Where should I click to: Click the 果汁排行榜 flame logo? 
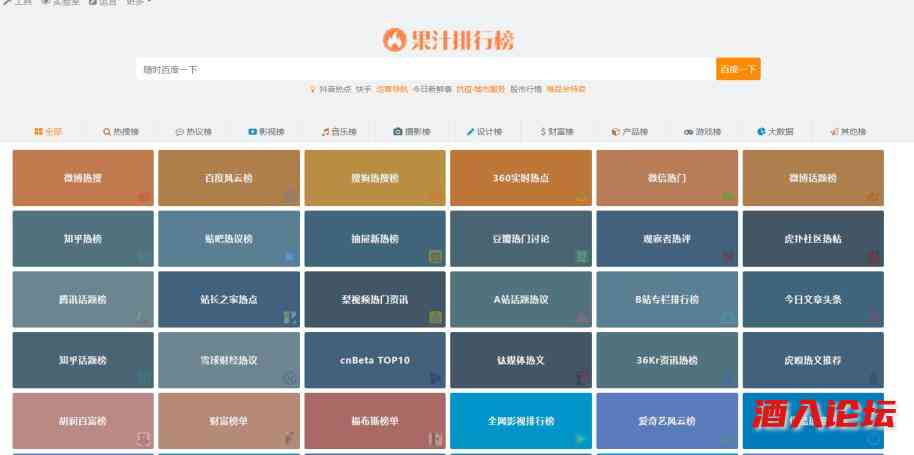point(449,40)
